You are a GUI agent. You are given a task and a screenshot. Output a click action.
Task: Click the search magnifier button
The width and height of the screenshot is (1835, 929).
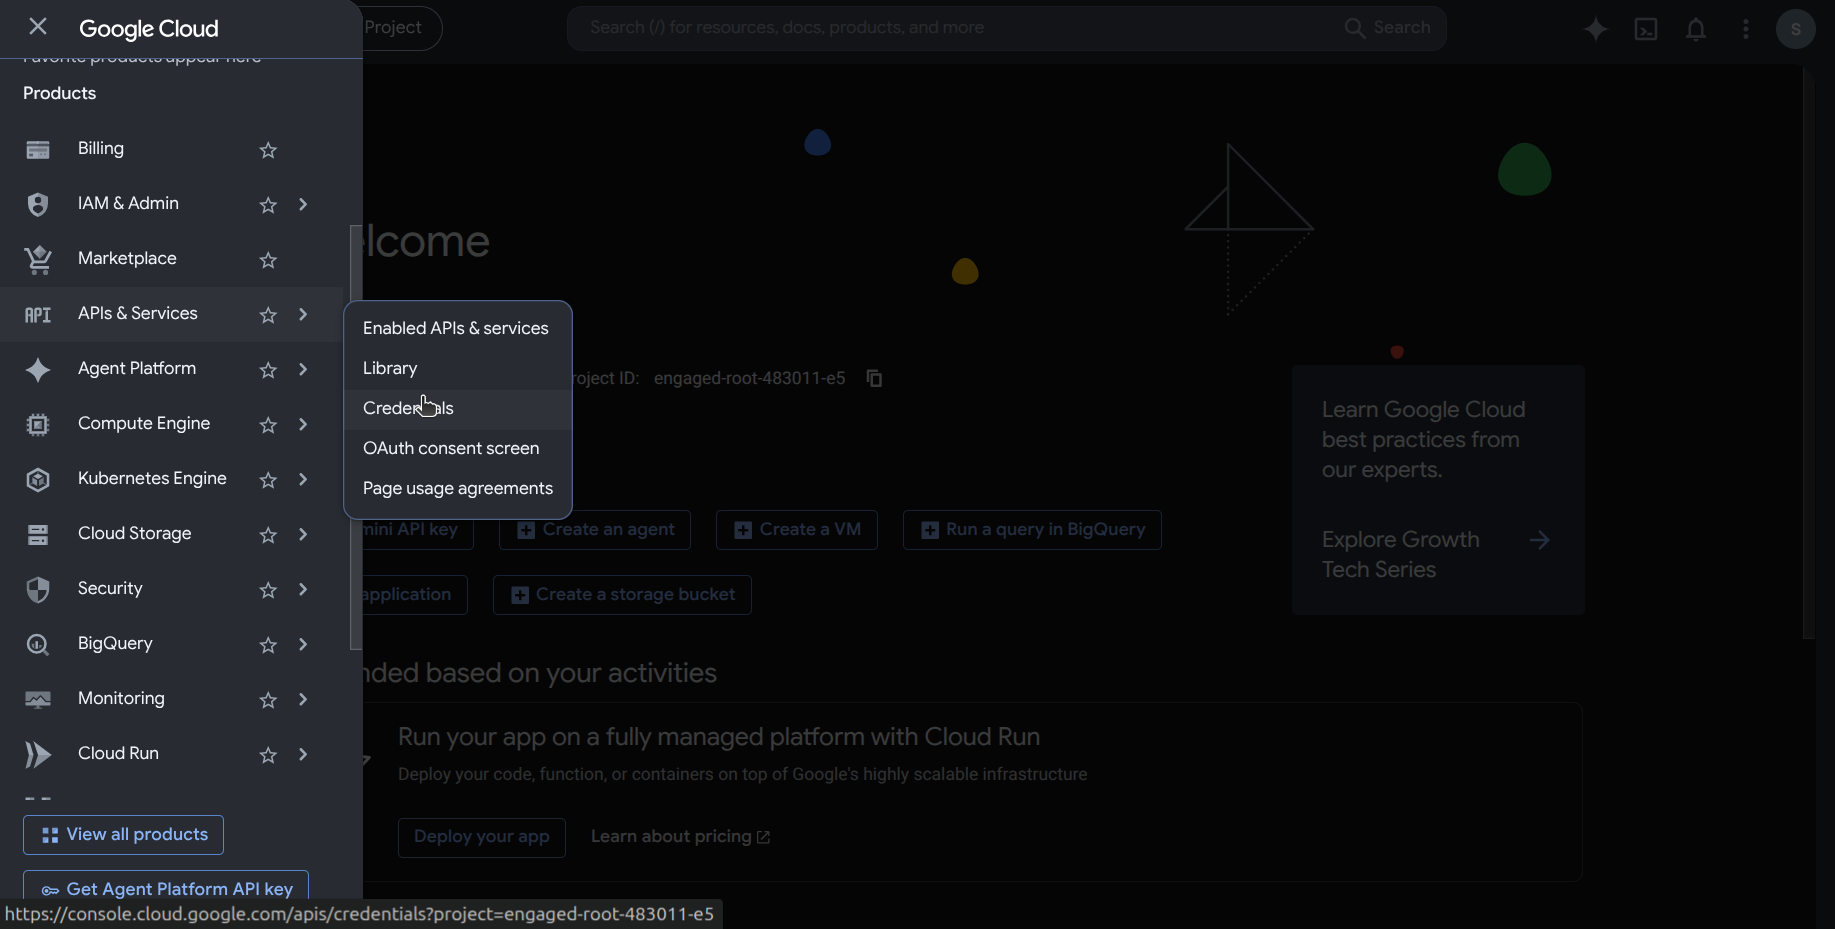(x=1388, y=28)
